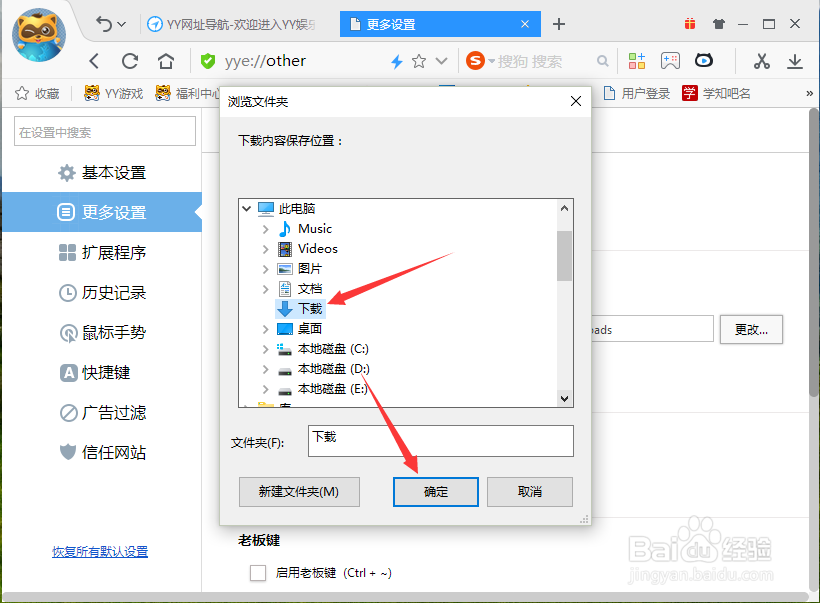
Task: Click folder tree scrollbar up arrow
Action: (564, 208)
